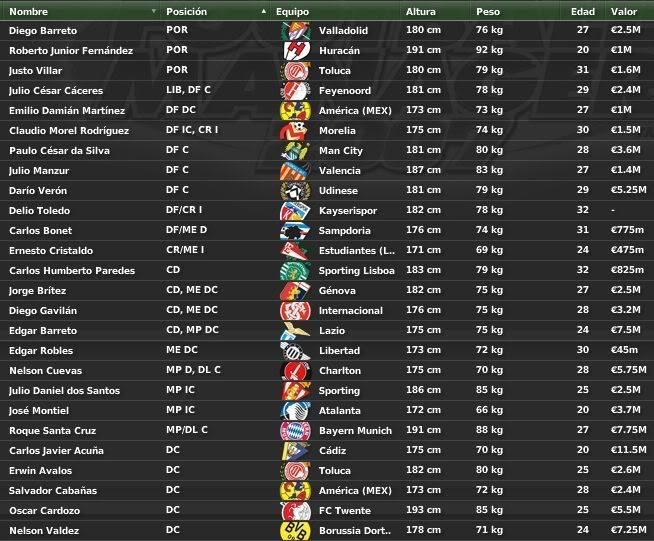Viewport: 654px width, 541px height.
Task: Click the Borussia Dortmund BVB badge icon
Action: point(295,531)
